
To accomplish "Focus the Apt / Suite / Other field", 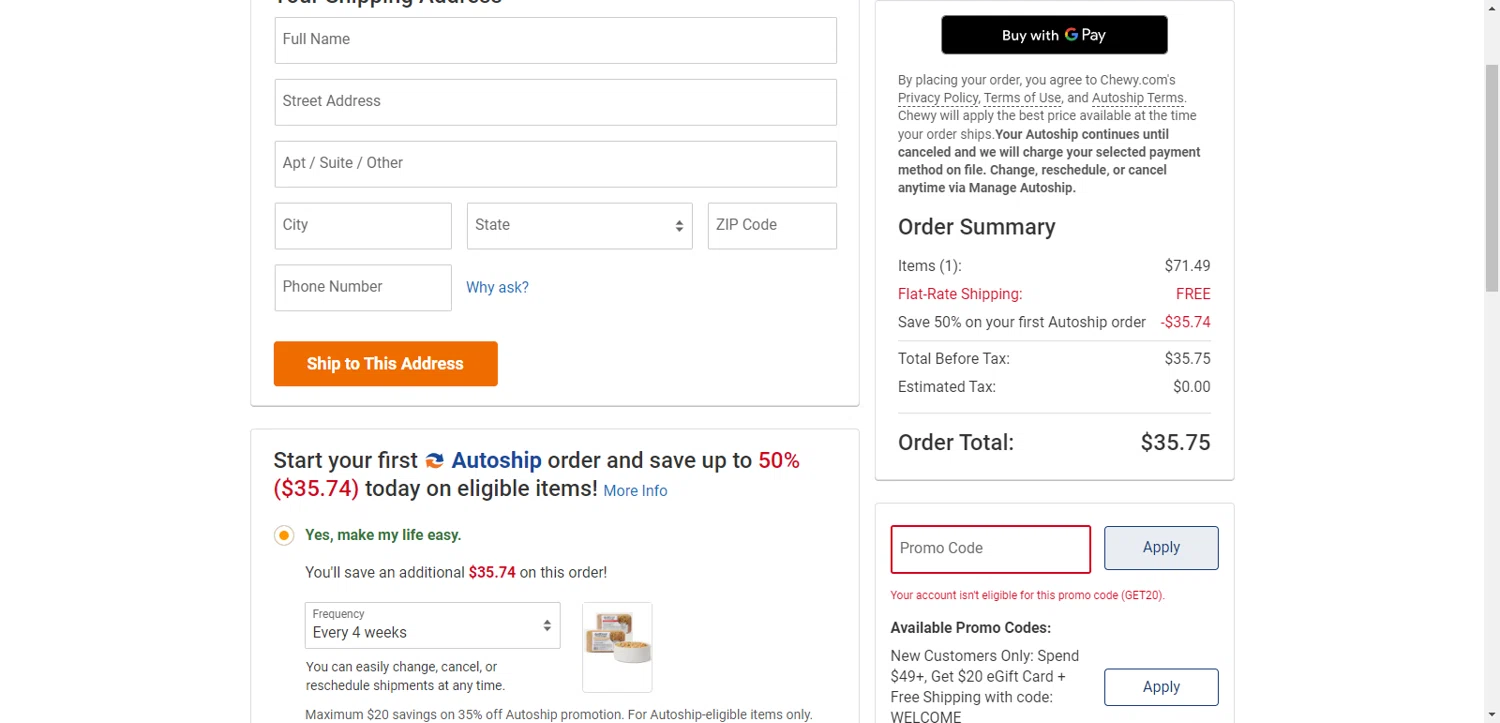I will click(x=555, y=164).
